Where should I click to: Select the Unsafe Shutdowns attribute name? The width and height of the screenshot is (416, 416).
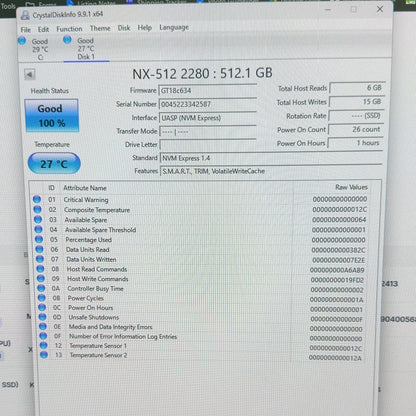[x=93, y=317]
